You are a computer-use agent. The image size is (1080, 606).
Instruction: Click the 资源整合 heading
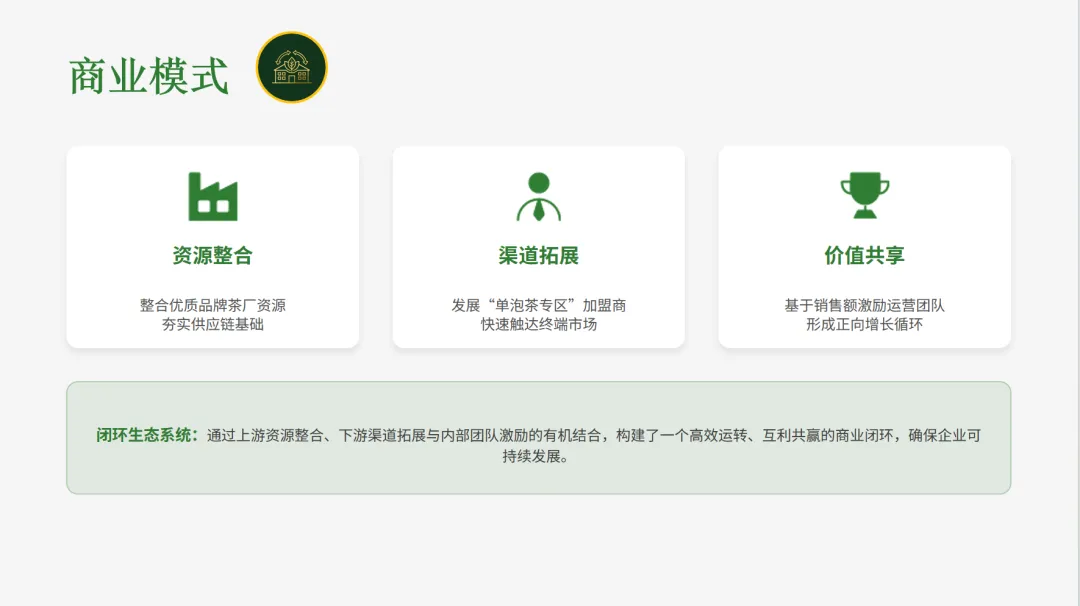(x=212, y=254)
